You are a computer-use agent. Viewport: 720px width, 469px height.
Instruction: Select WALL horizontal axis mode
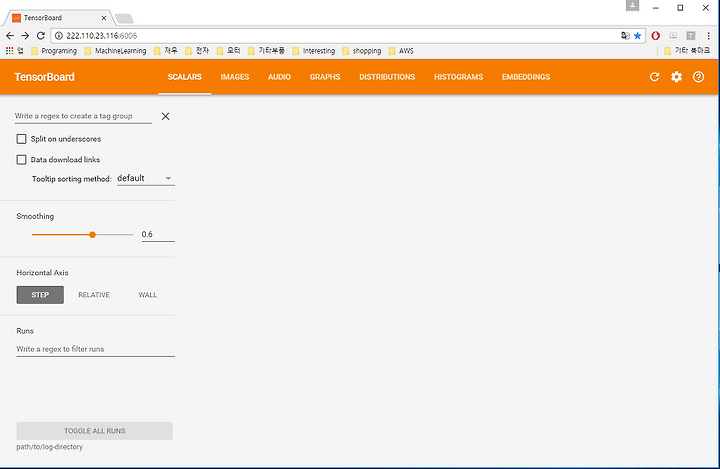148,295
